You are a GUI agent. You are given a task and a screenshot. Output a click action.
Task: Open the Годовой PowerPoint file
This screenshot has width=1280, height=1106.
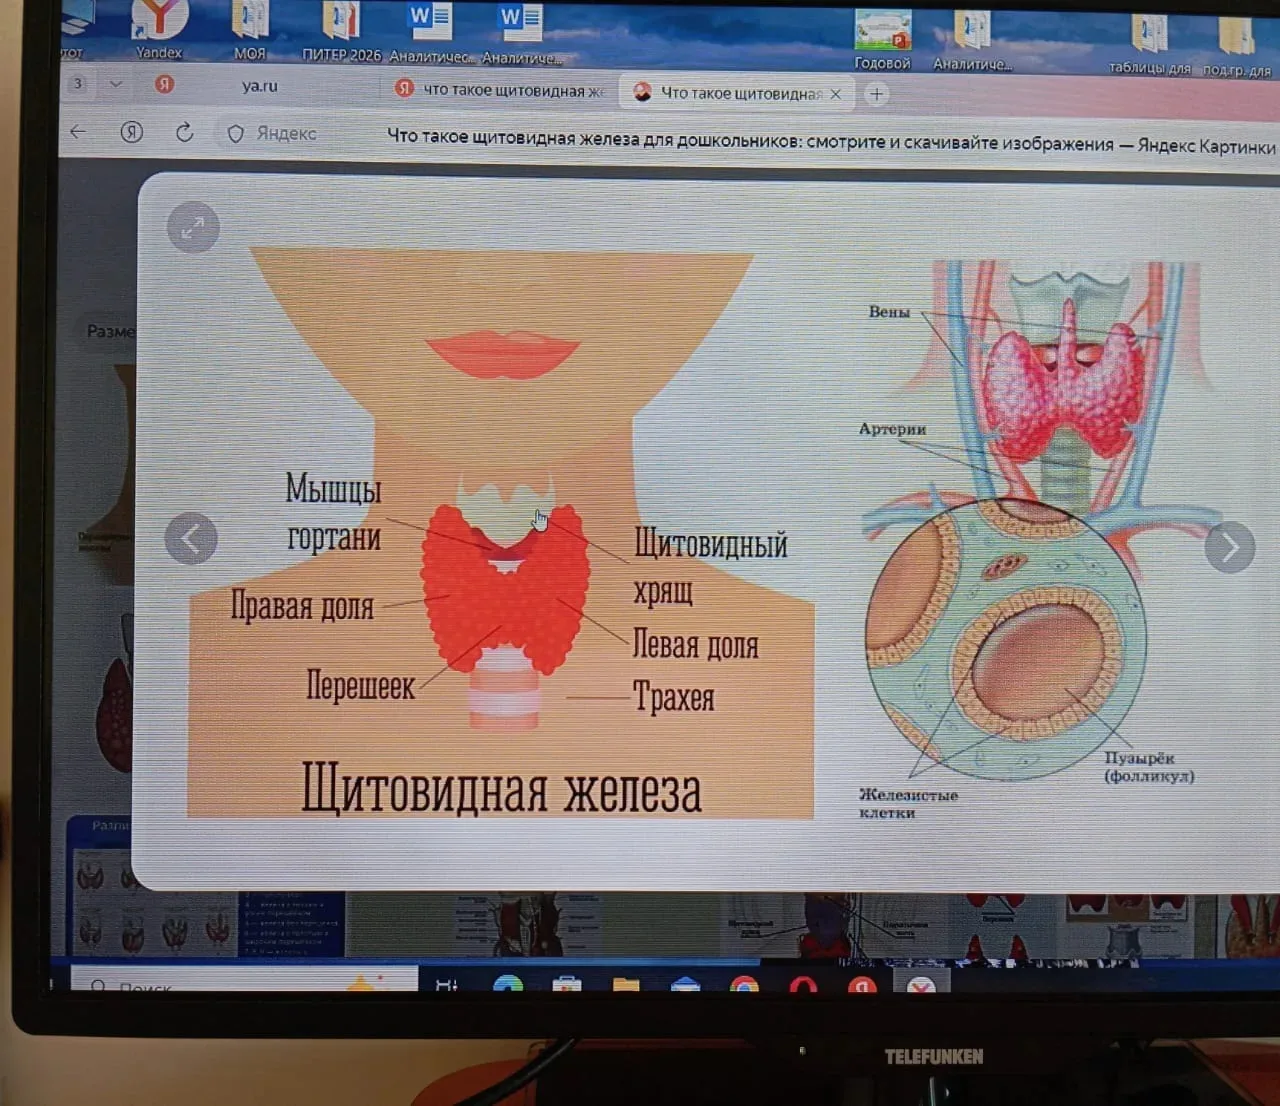883,38
